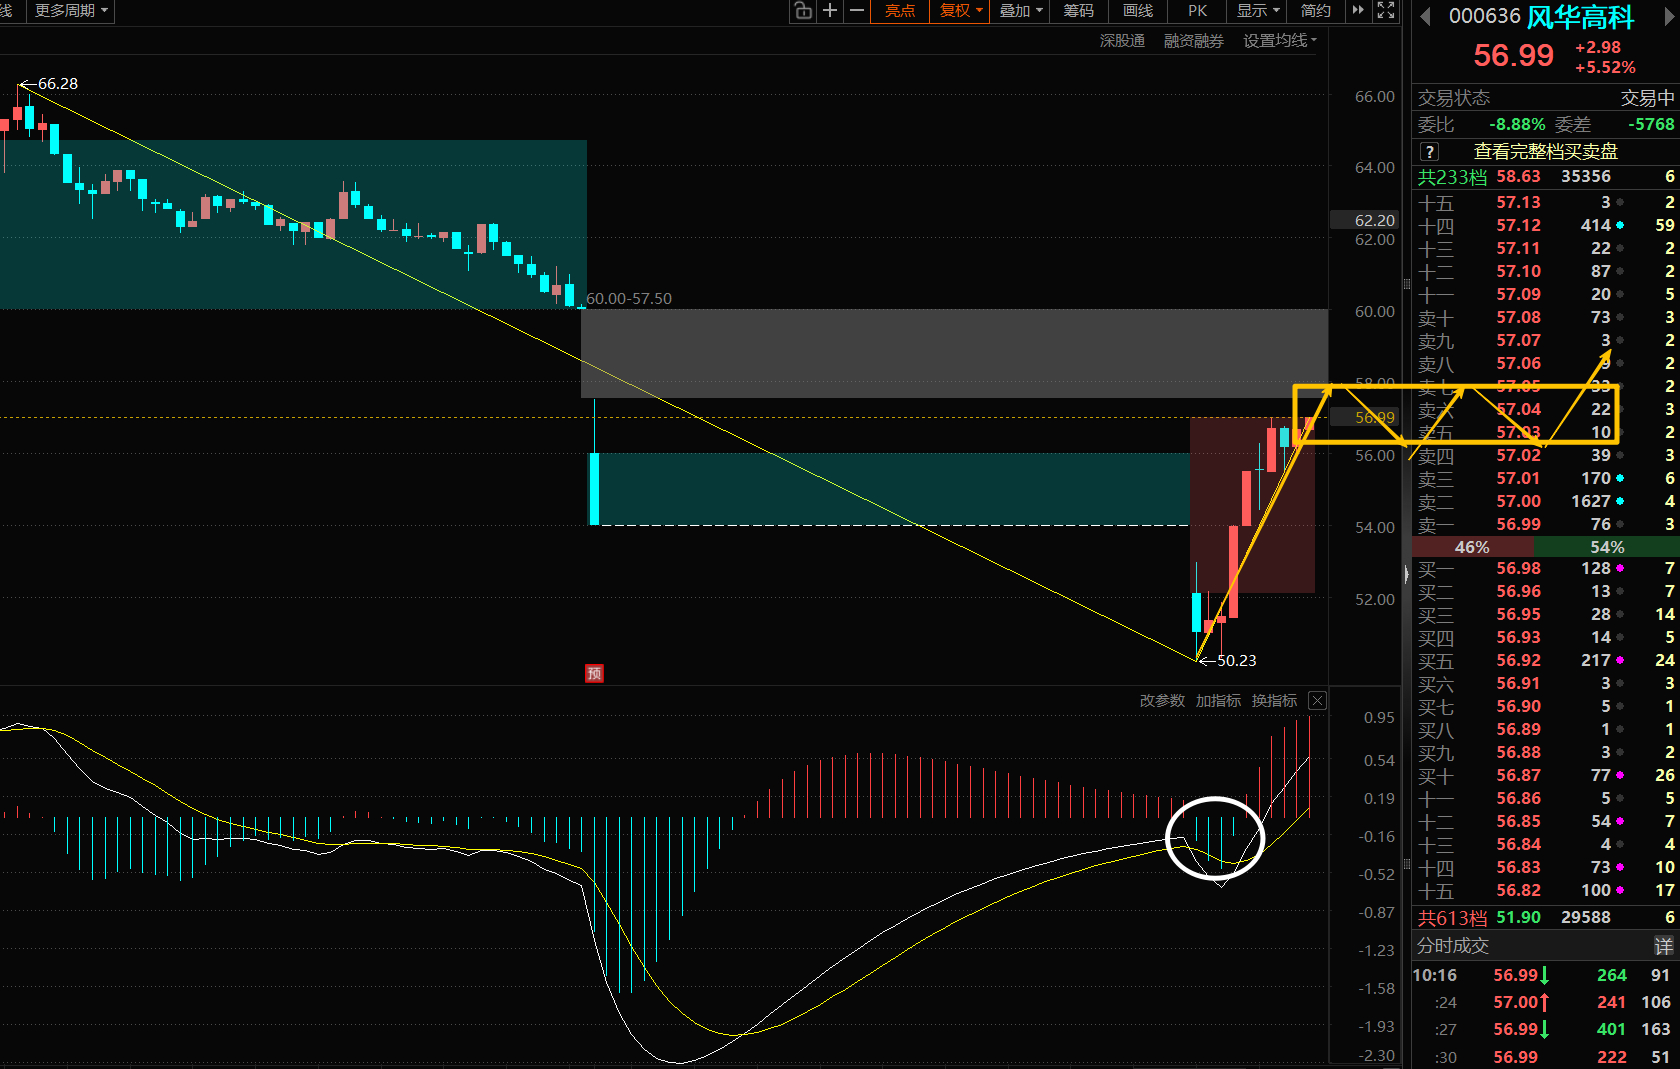
Task: Go to next stock with right arrow
Action: [1669, 16]
